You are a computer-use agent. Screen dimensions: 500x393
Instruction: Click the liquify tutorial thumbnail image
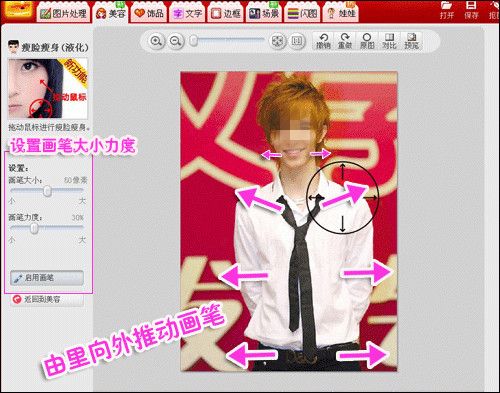tap(48, 89)
